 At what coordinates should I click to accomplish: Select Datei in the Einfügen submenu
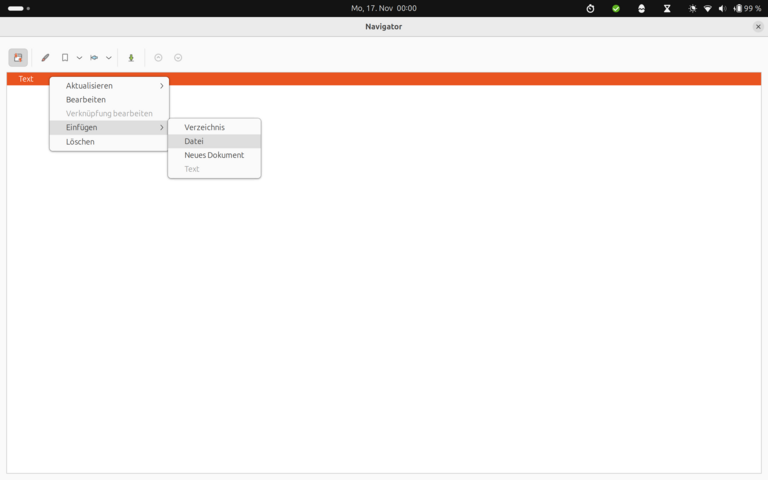pos(194,141)
